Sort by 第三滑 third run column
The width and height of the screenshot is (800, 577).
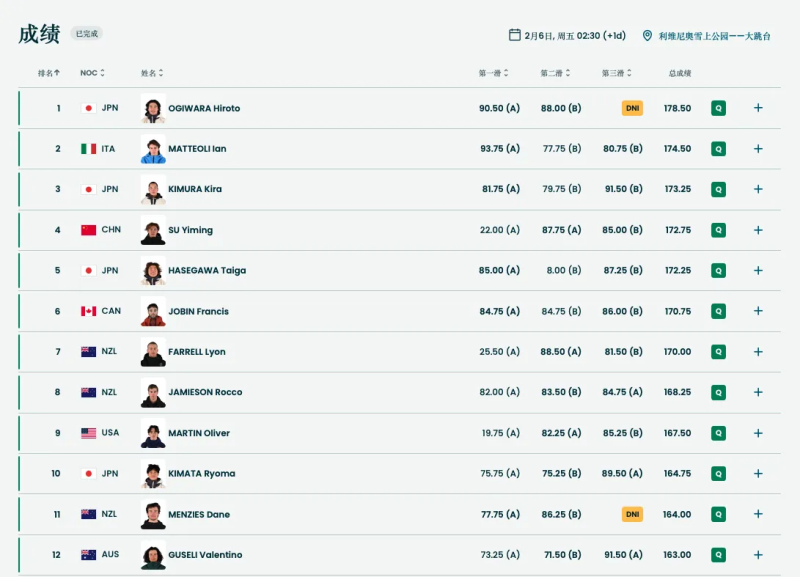[616, 73]
